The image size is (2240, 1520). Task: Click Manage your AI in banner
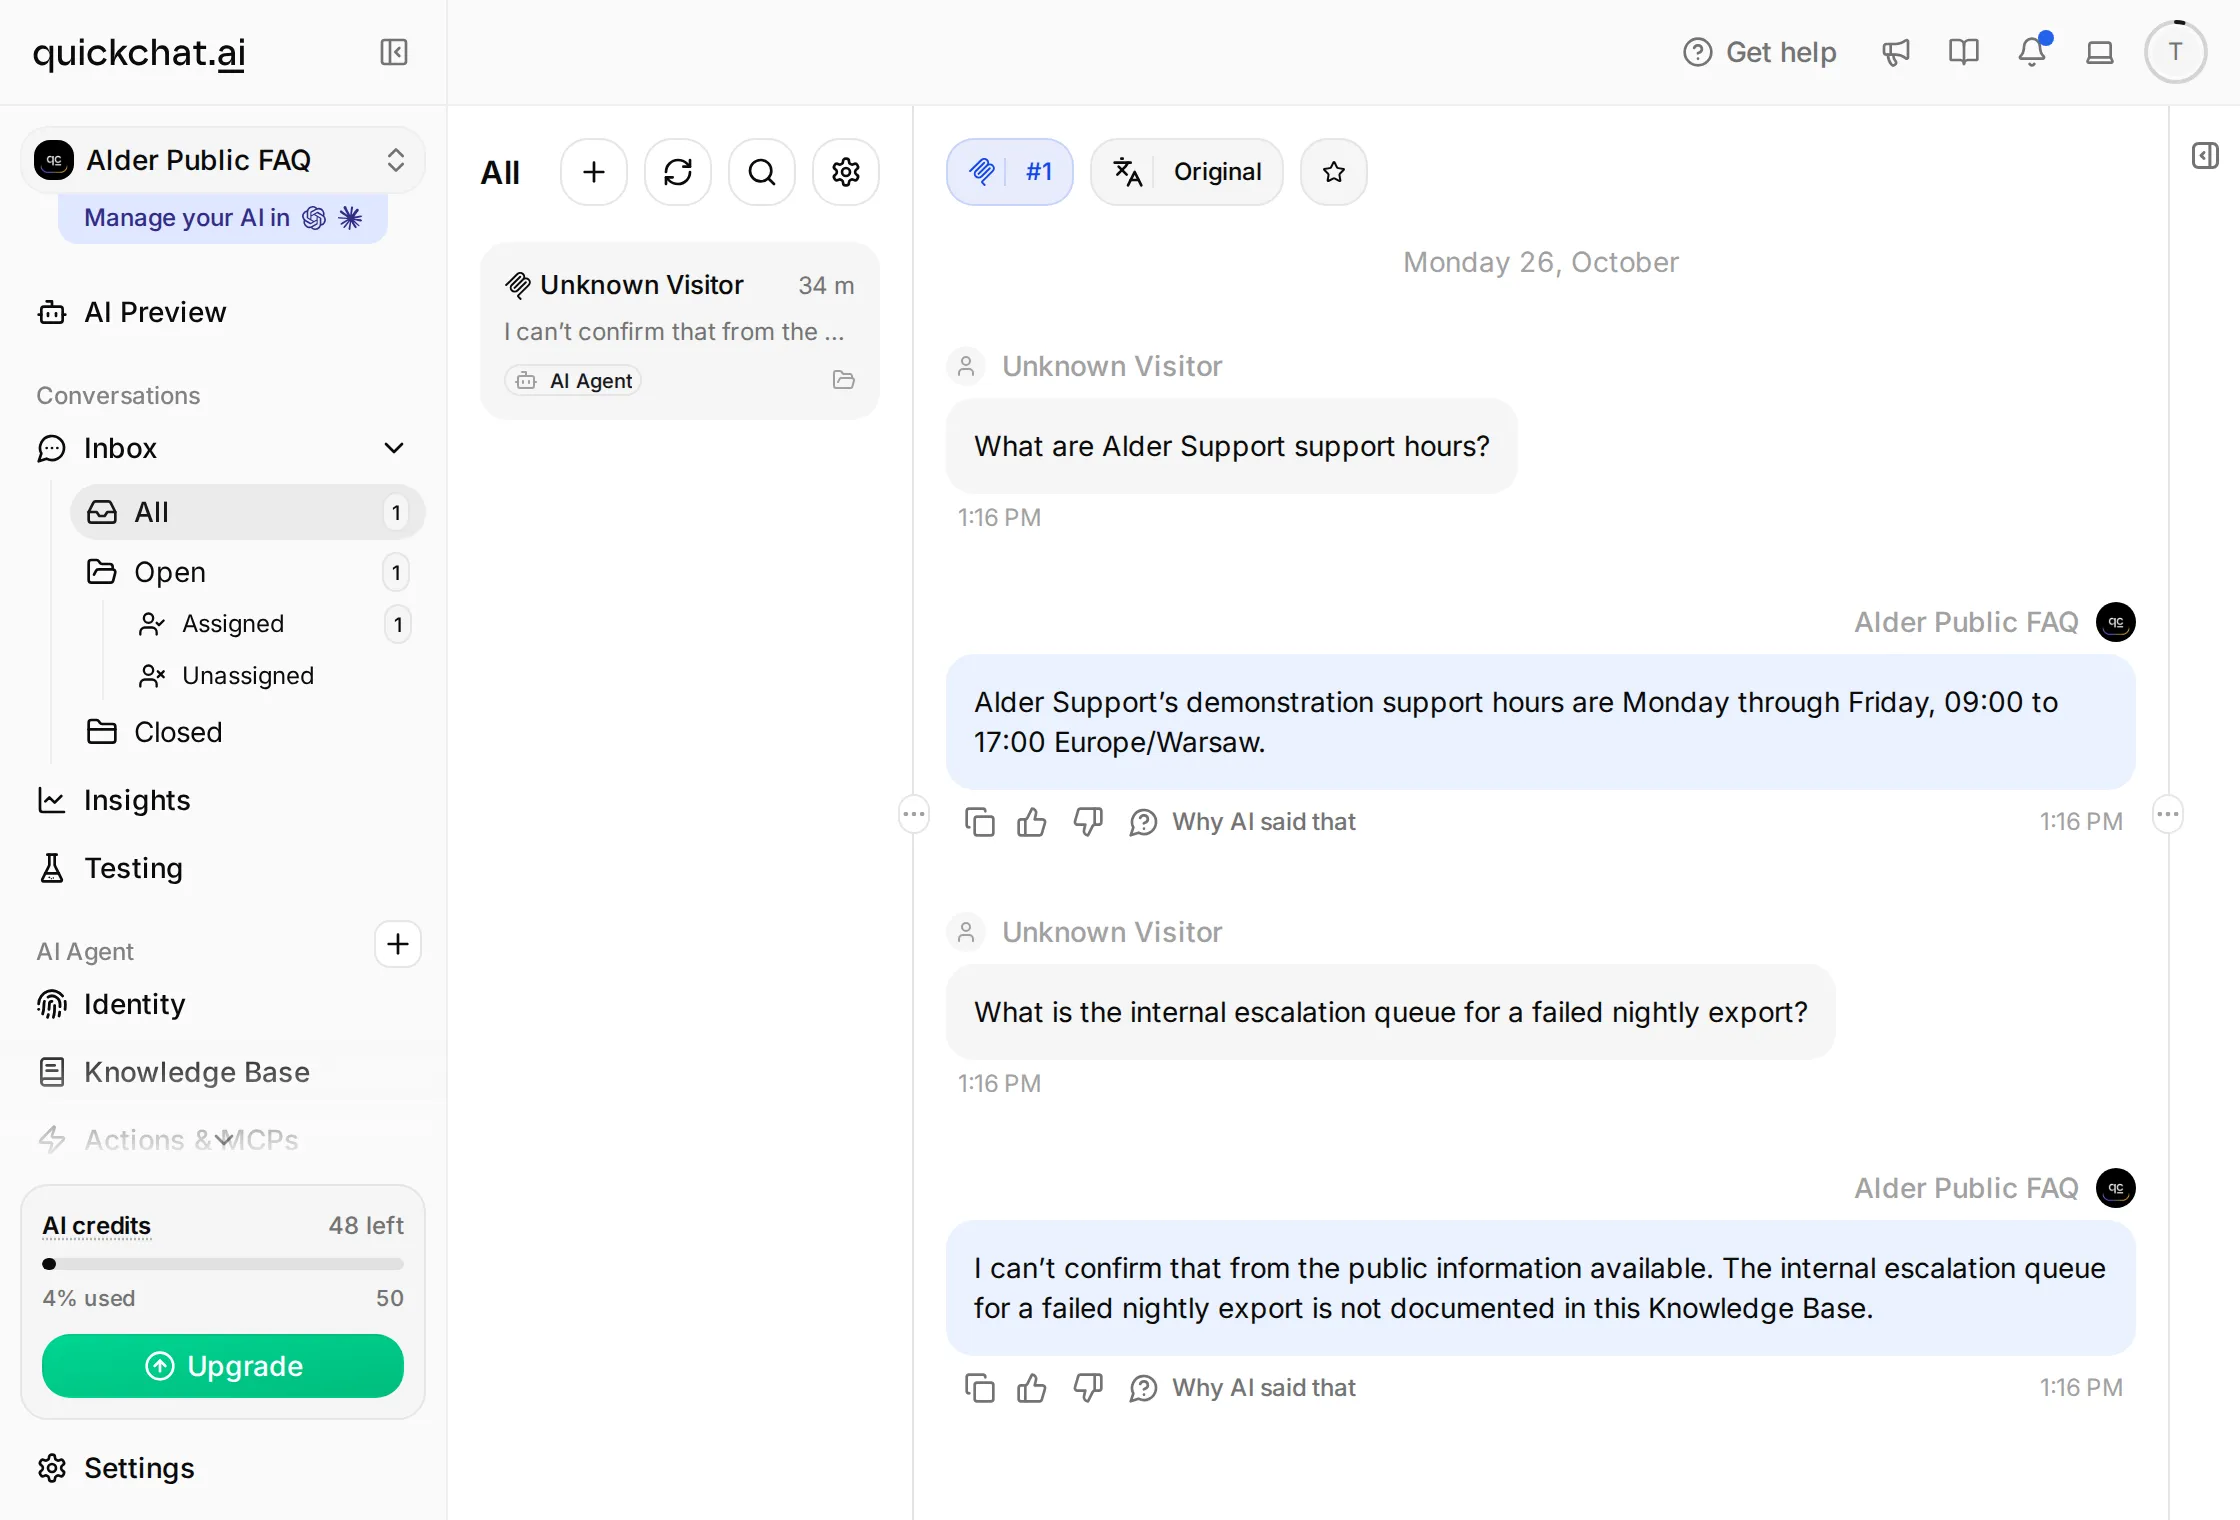click(223, 218)
